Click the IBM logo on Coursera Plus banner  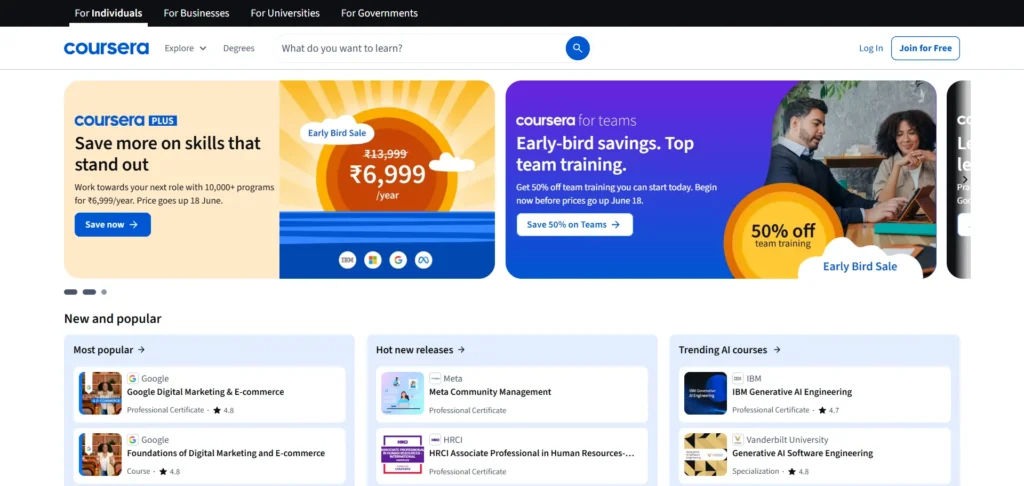[x=347, y=260]
